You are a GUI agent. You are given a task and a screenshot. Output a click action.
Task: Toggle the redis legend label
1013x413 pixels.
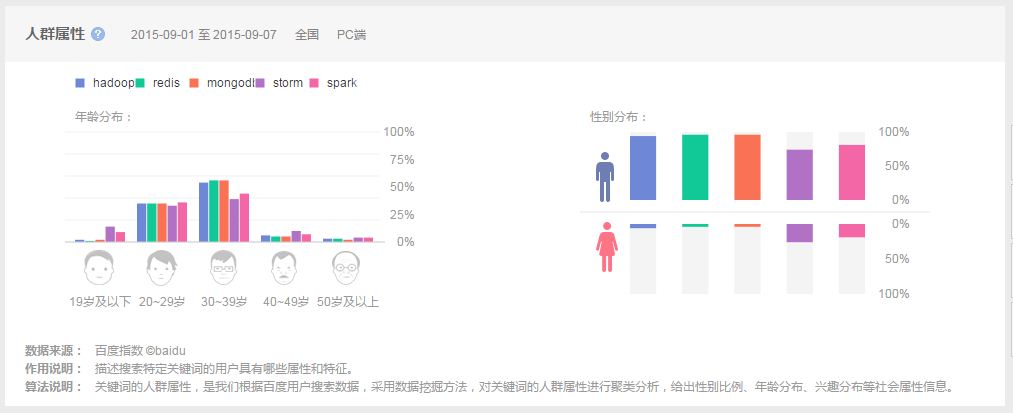coord(166,83)
